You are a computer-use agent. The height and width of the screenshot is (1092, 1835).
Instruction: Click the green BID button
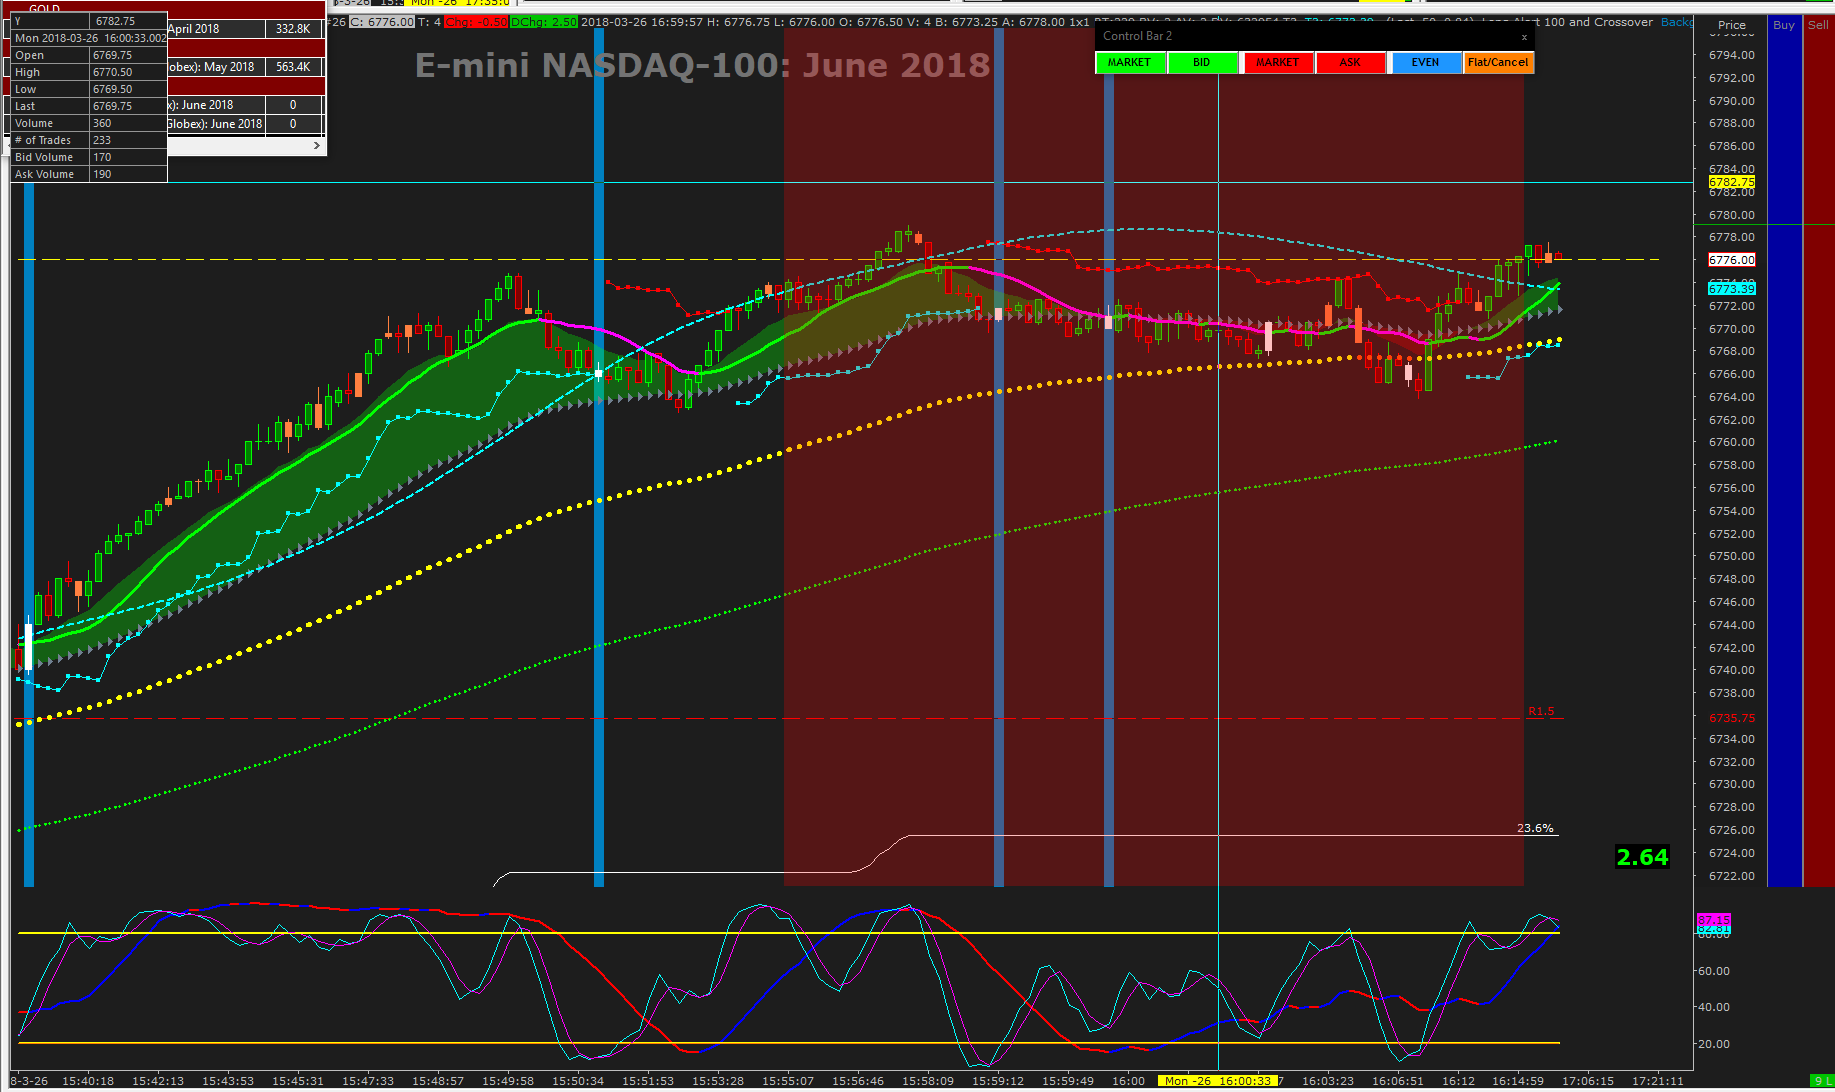click(1202, 62)
